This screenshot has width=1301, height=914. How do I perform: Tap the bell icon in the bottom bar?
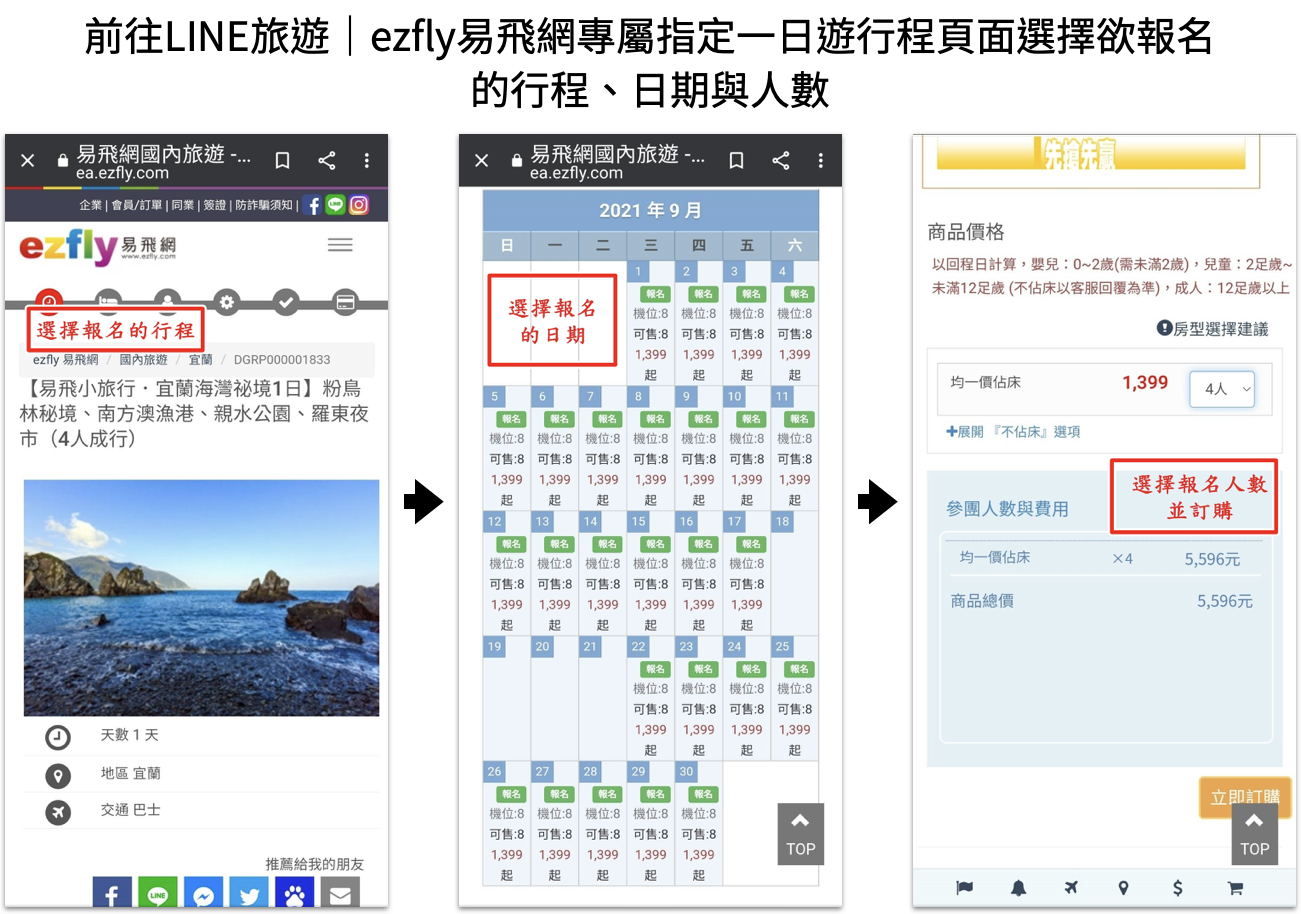click(1018, 888)
